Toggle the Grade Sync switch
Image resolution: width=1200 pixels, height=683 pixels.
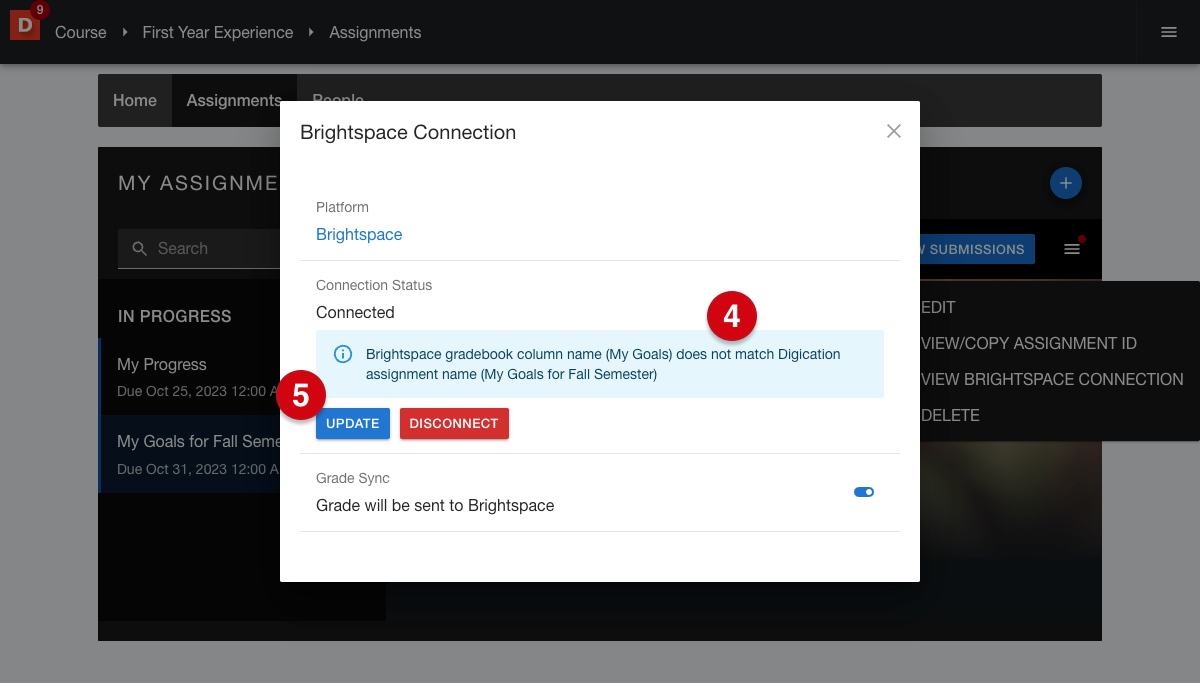(x=864, y=492)
